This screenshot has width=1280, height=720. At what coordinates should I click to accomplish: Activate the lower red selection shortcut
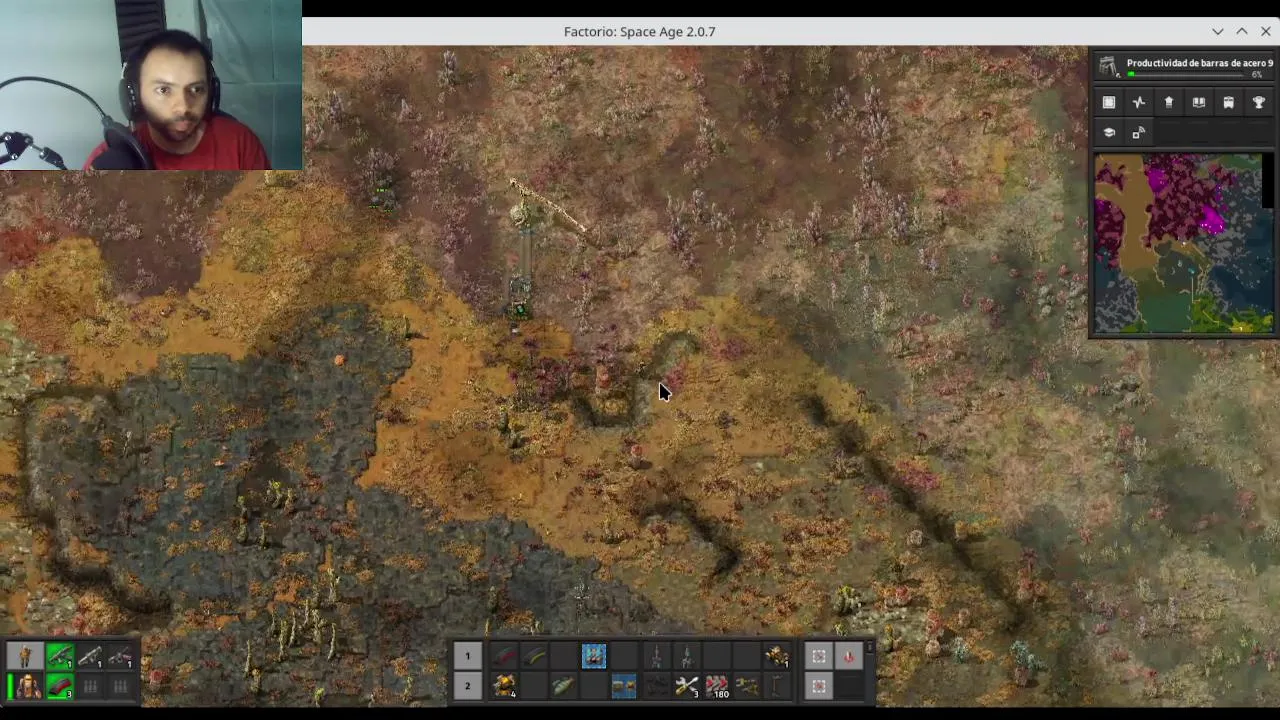pyautogui.click(x=819, y=686)
